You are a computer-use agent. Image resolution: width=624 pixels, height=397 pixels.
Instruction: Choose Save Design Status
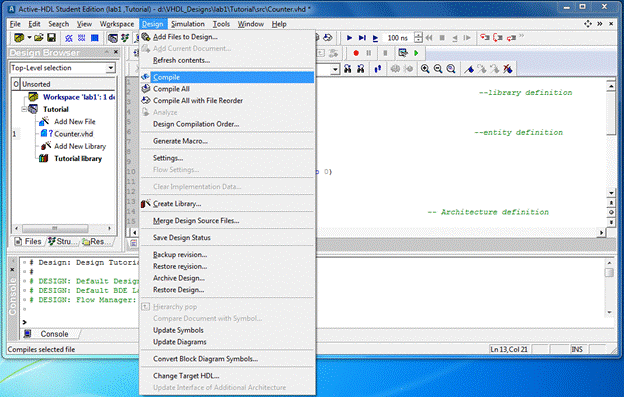click(227, 237)
